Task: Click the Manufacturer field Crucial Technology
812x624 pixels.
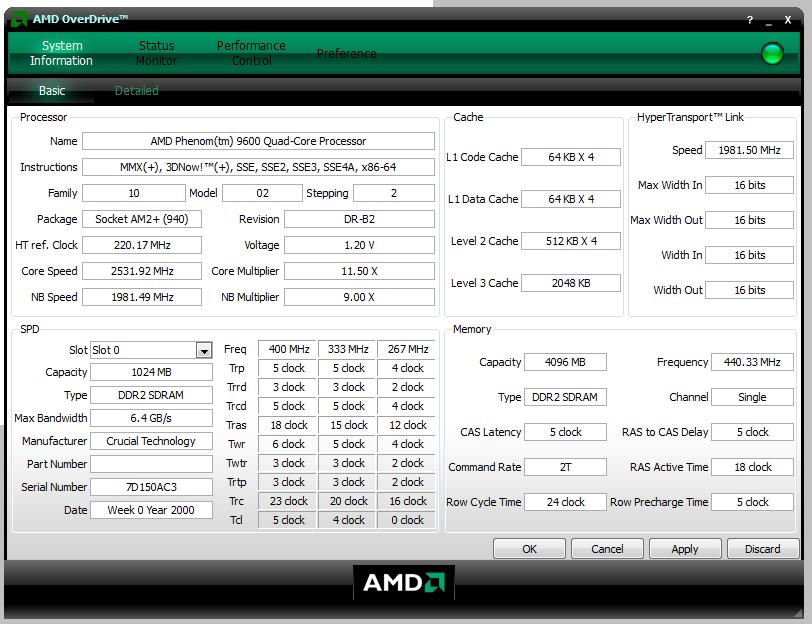Action: 151,441
